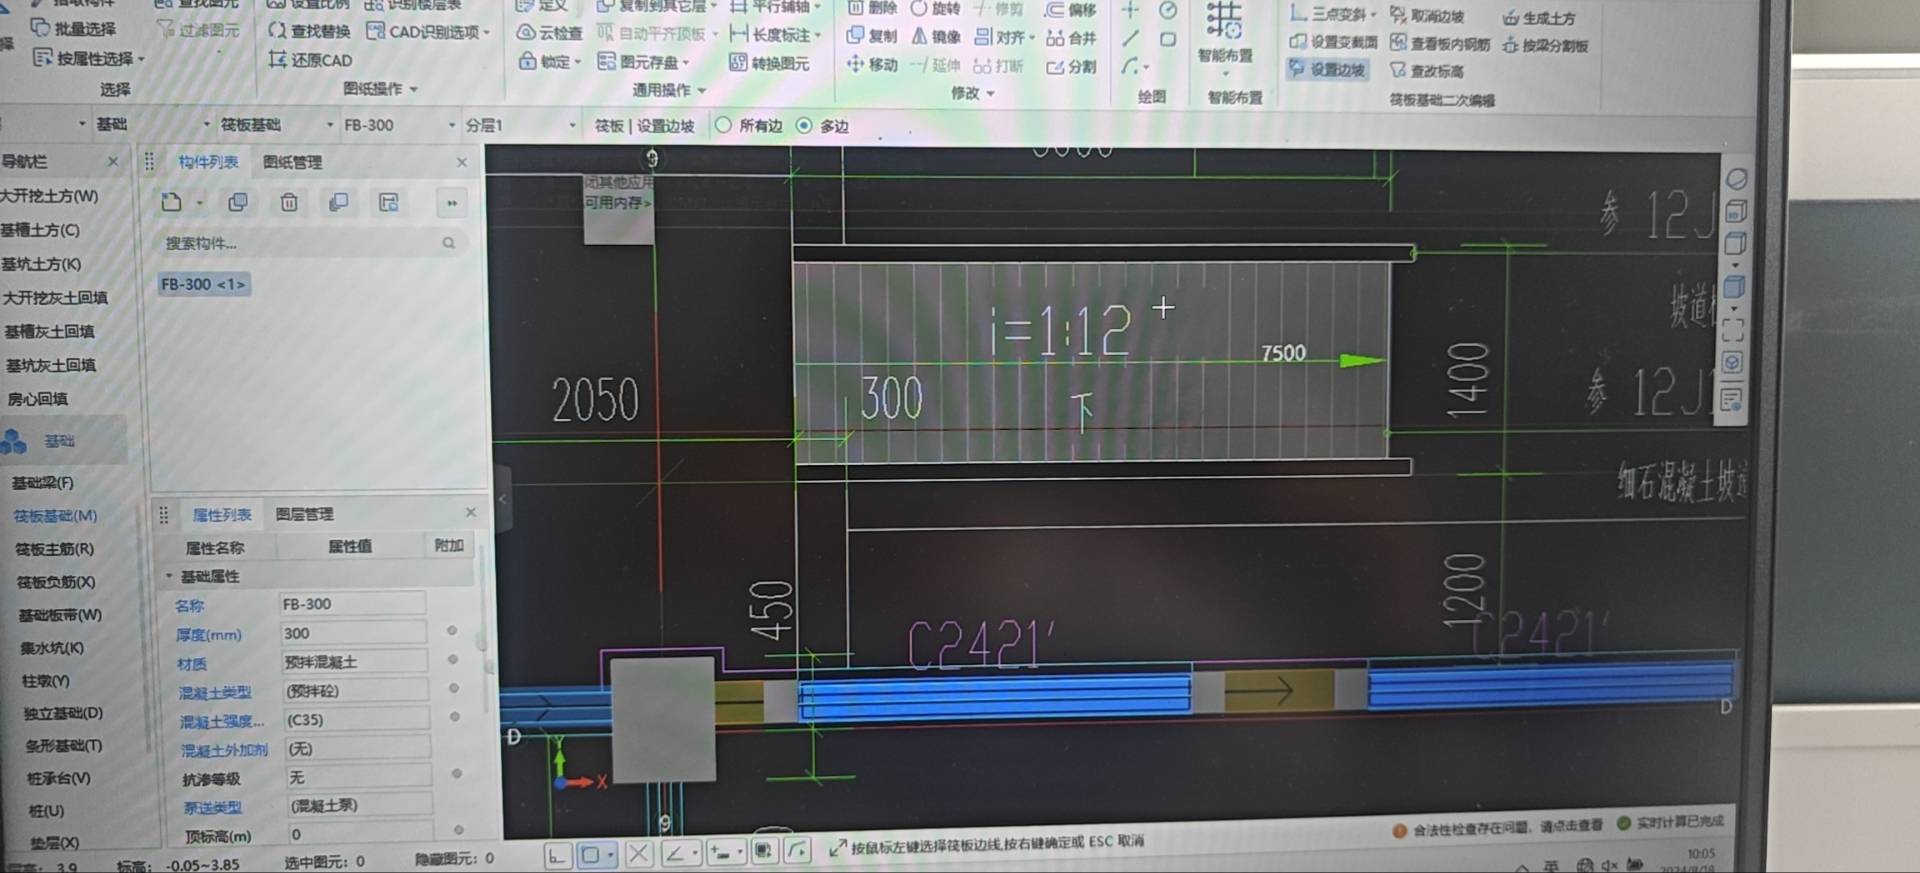Toggle the 附加 marker for 抗渗等级
Image resolution: width=1920 pixels, height=873 pixels.
click(456, 774)
